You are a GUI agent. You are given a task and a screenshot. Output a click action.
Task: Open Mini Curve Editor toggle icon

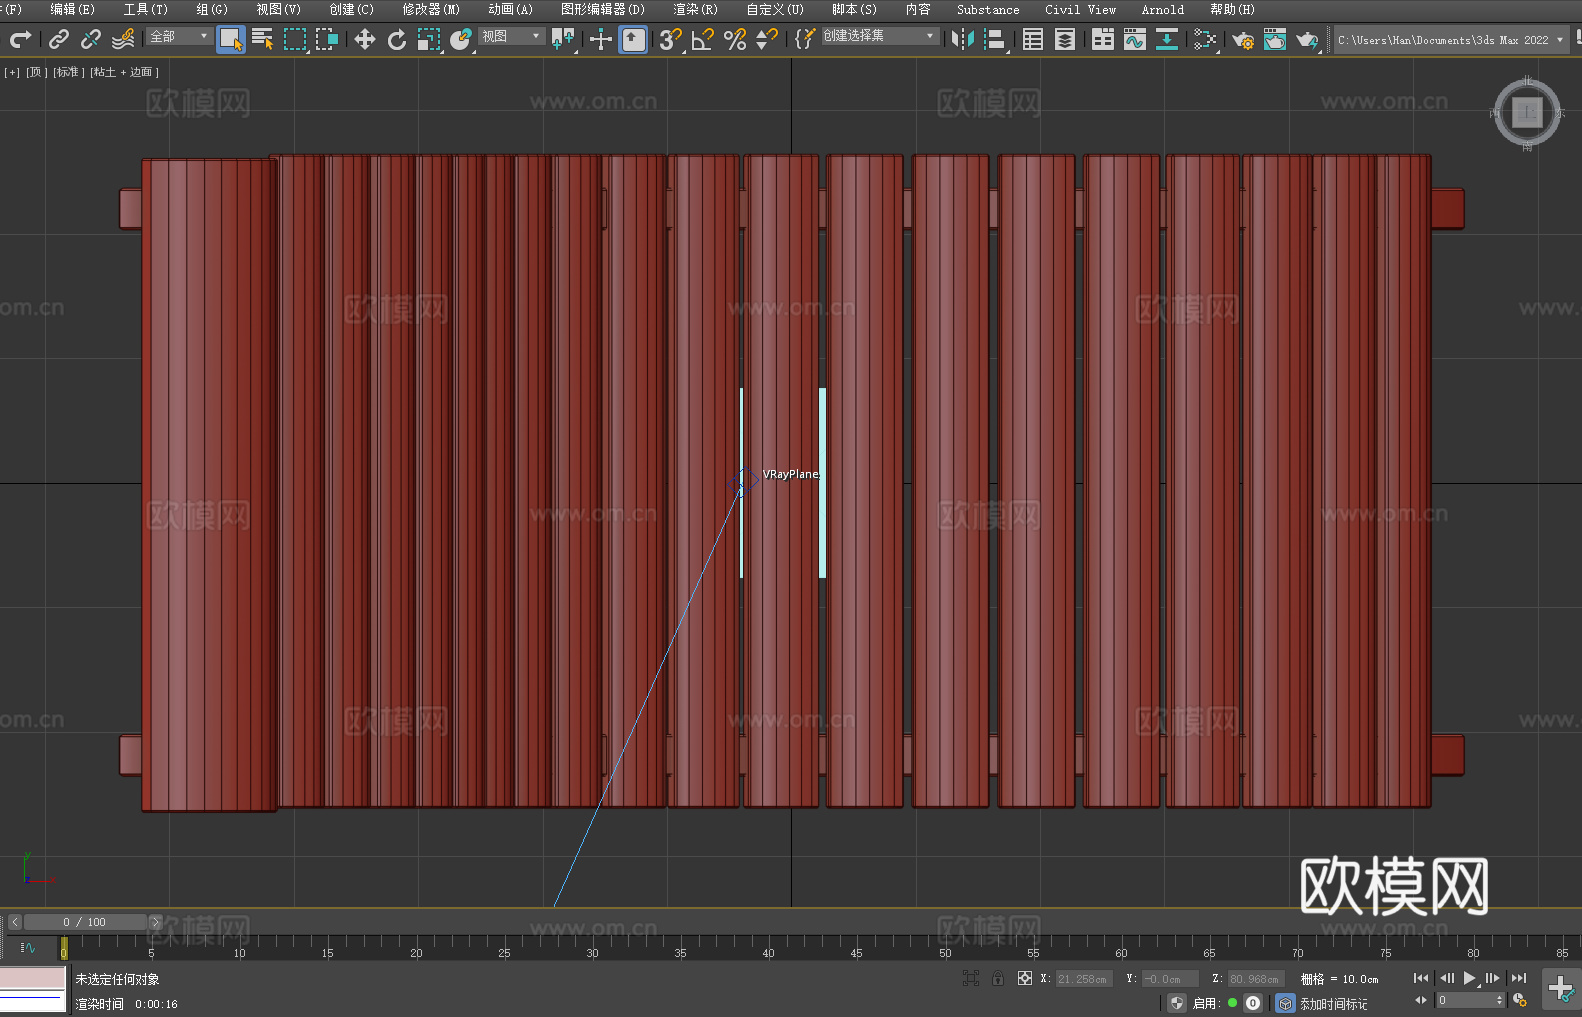pyautogui.click(x=28, y=947)
